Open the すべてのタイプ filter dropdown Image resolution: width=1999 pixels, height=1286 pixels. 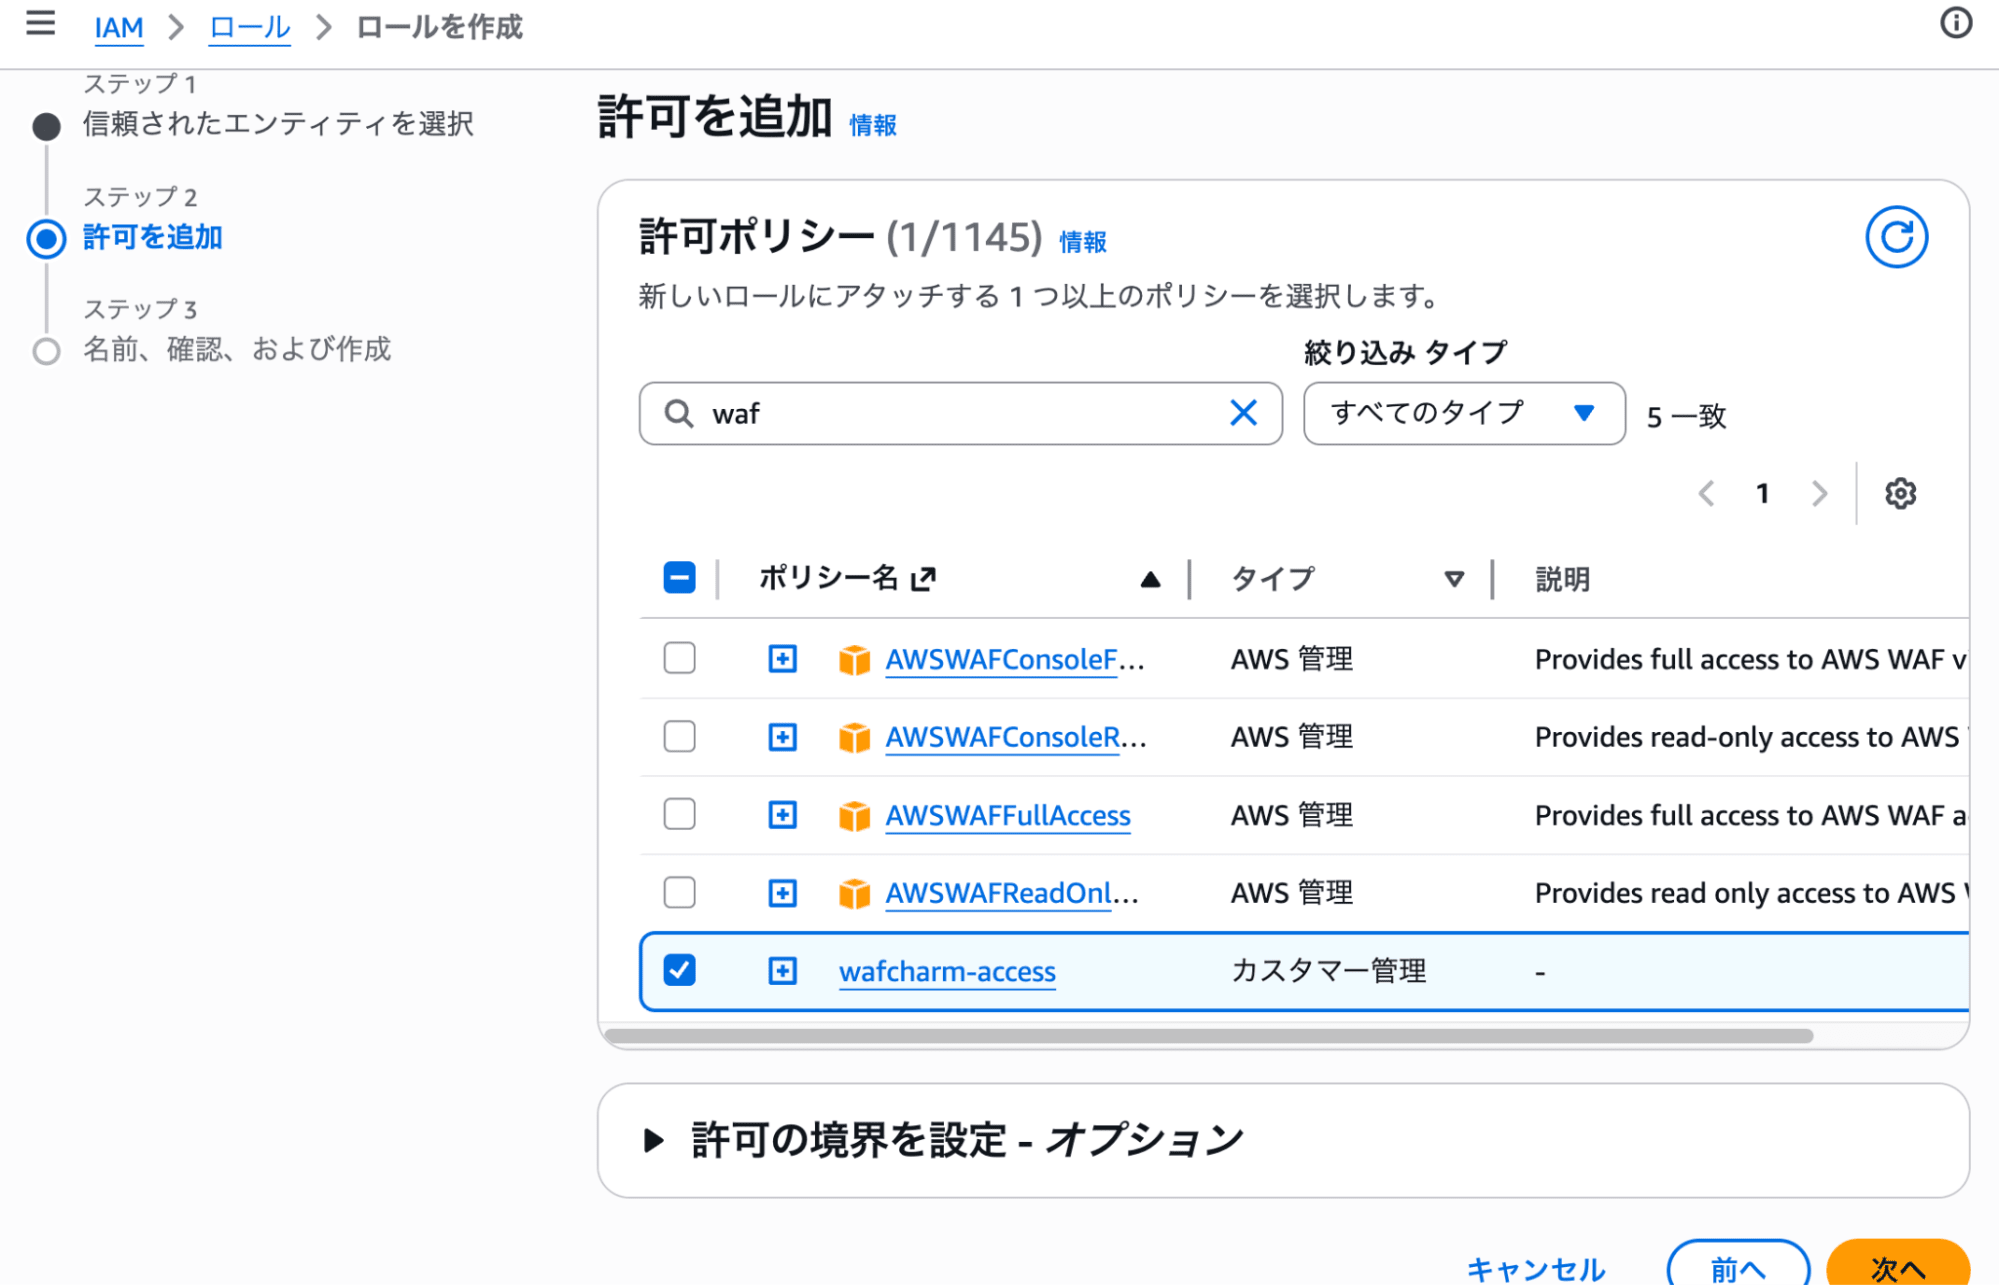point(1463,413)
